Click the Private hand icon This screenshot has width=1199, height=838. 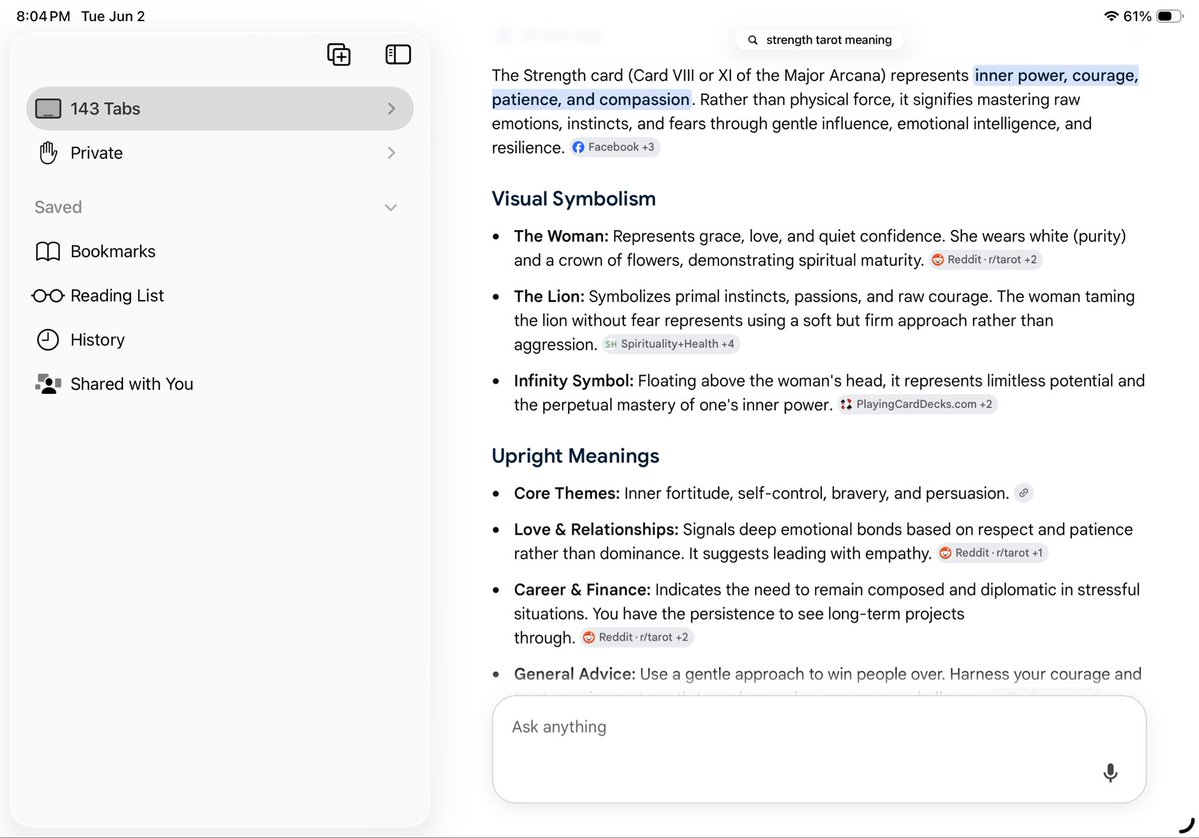47,153
